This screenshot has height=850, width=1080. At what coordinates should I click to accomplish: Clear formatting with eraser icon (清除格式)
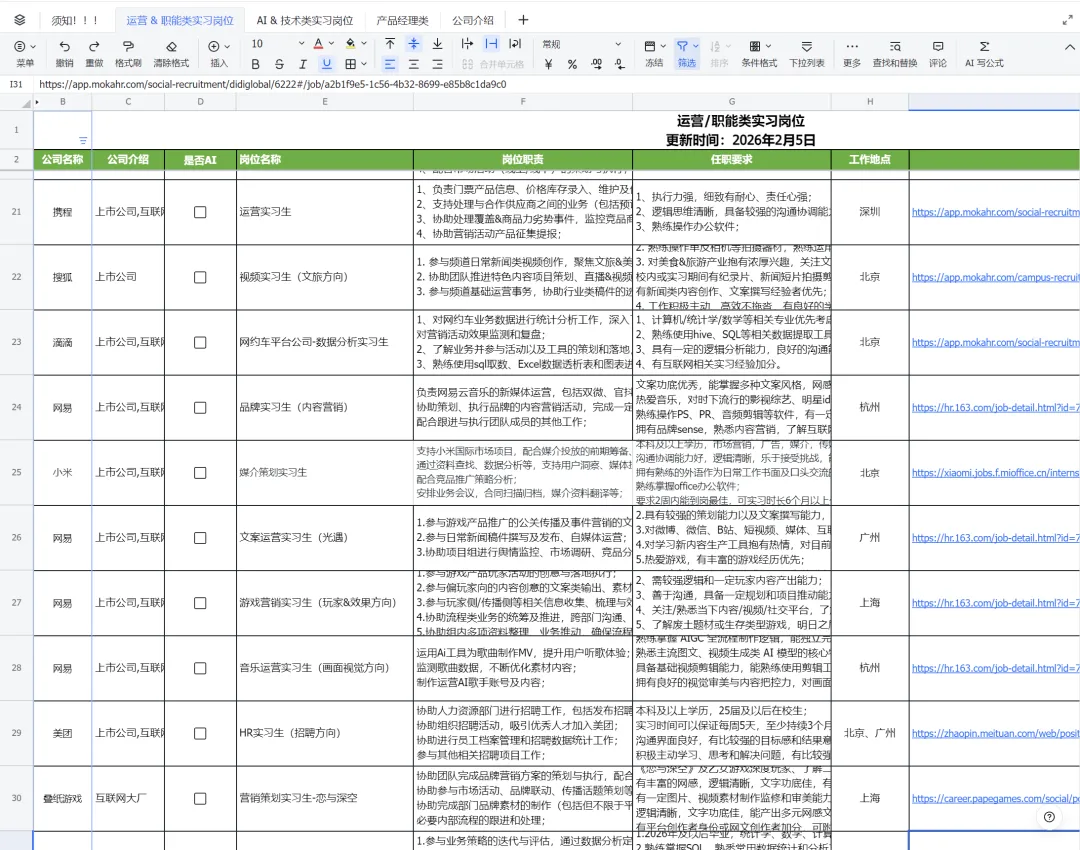coord(171,53)
